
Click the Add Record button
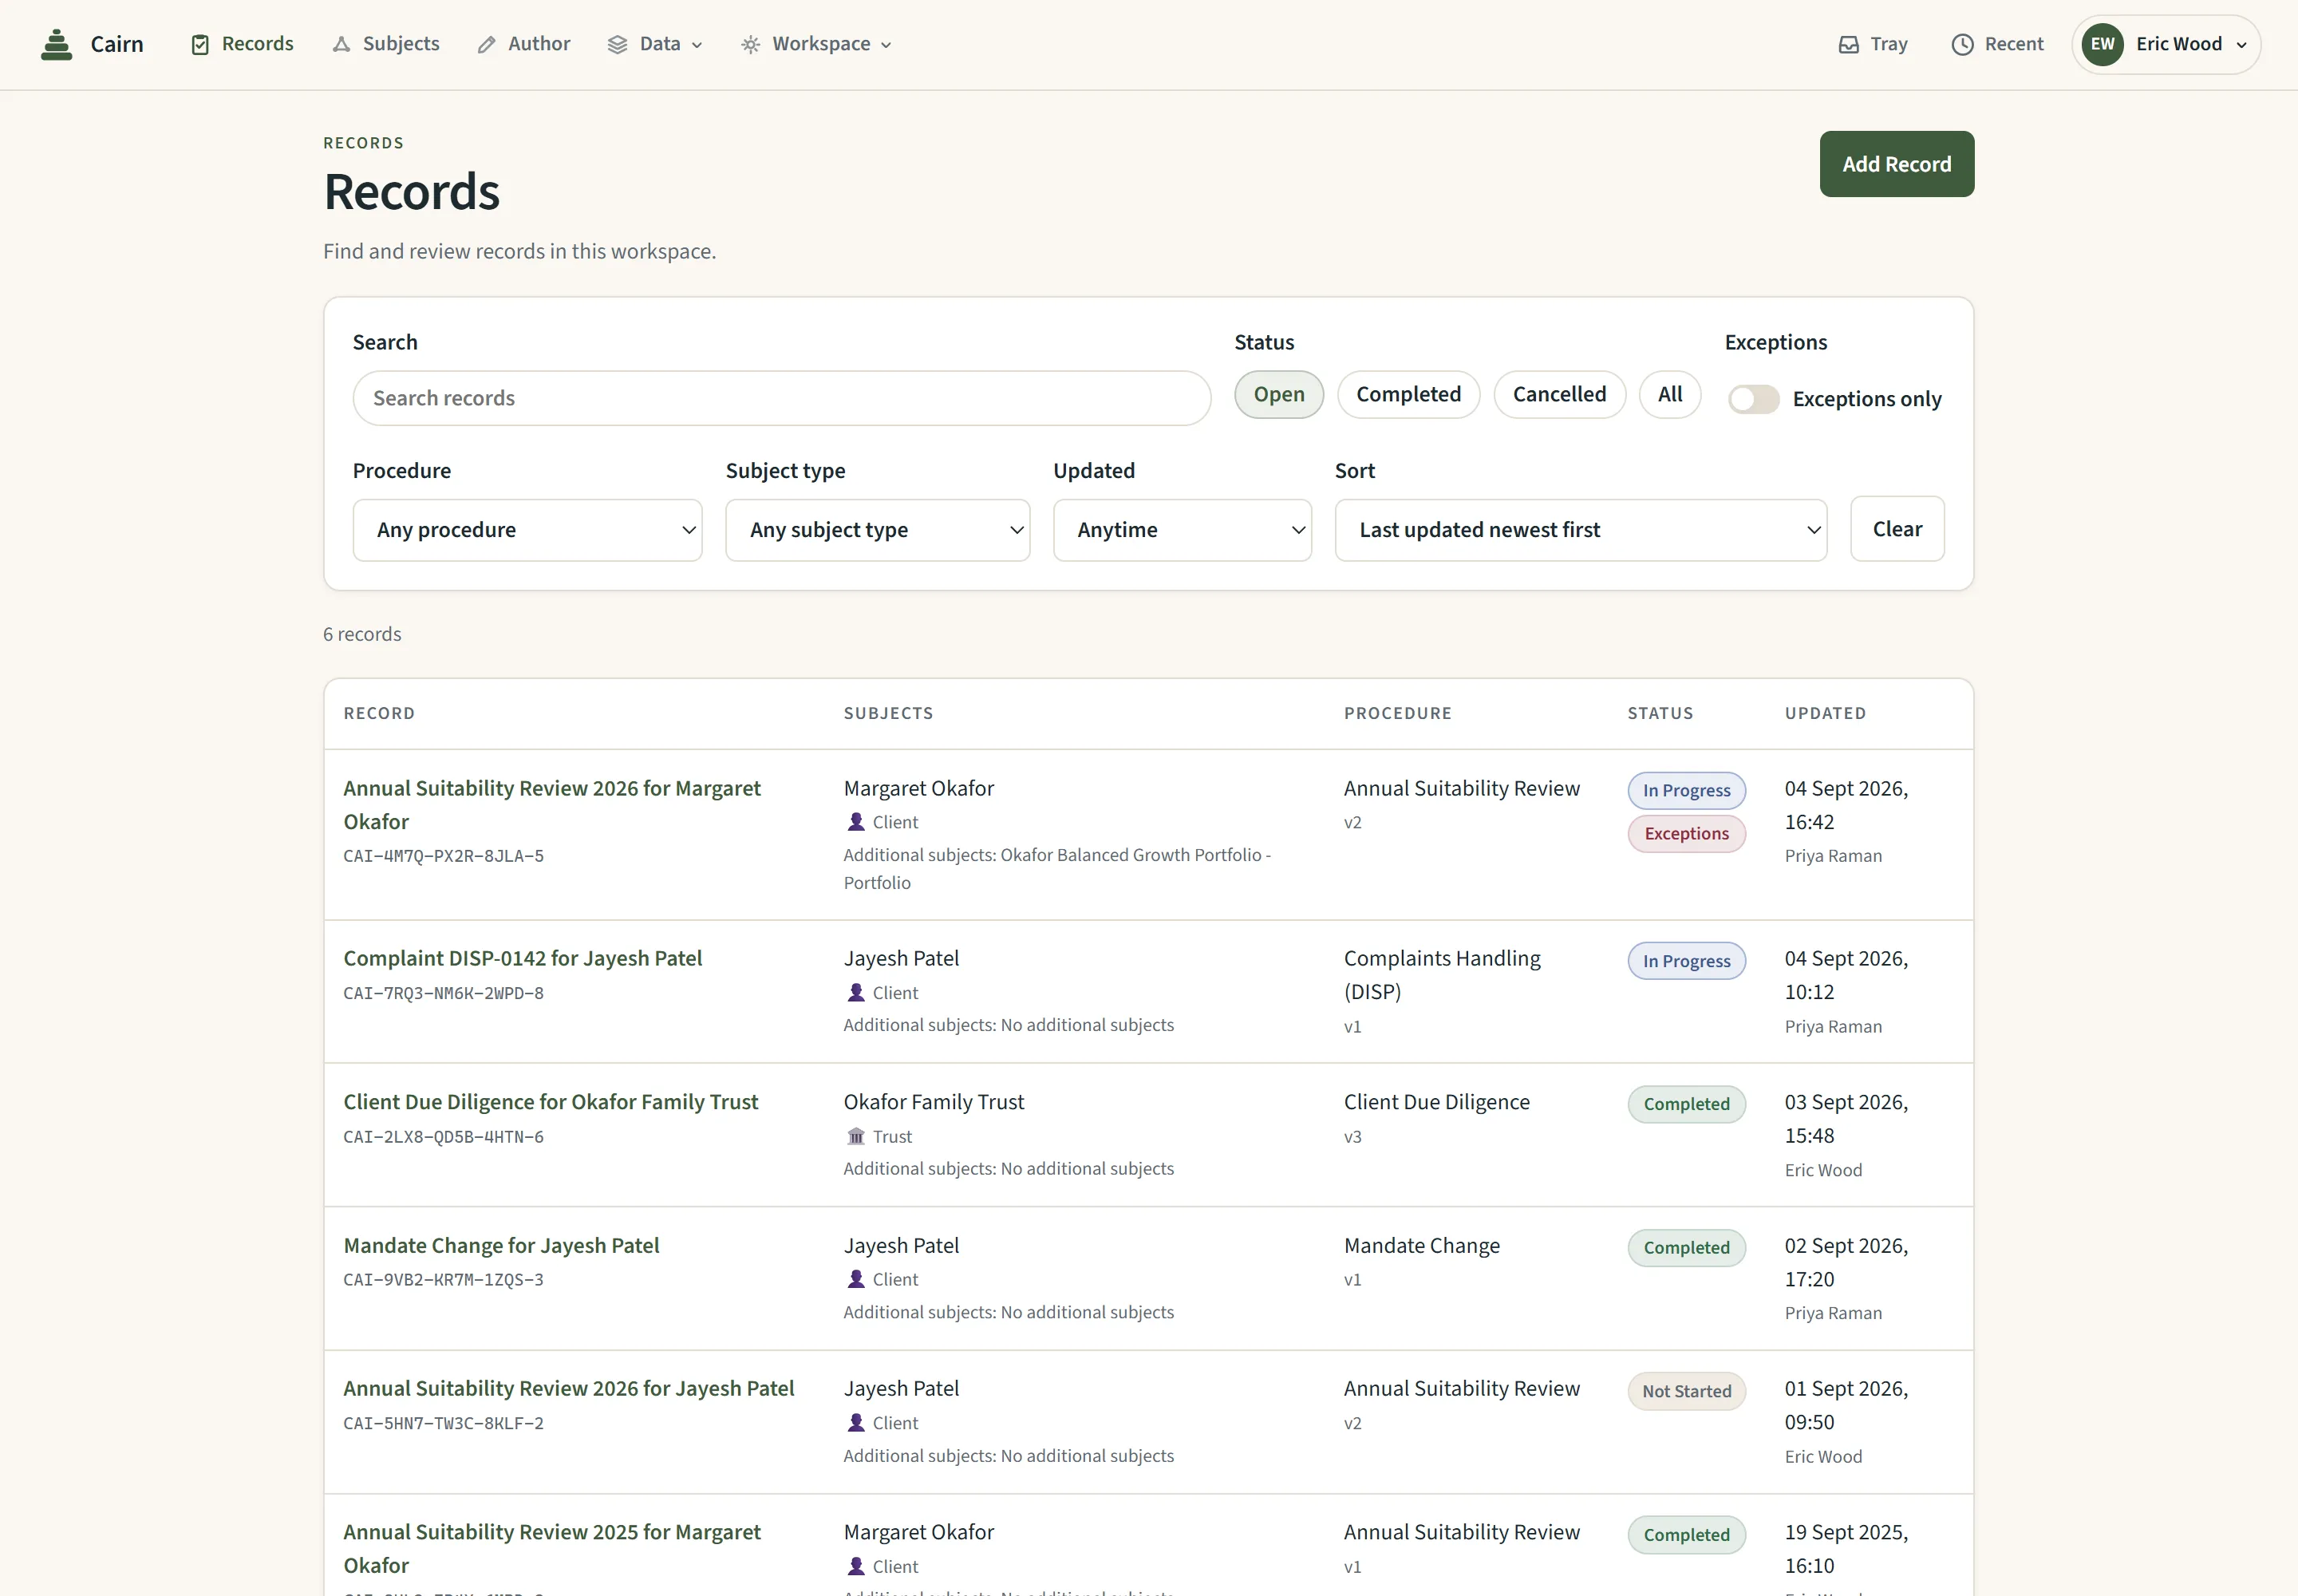coord(1896,164)
